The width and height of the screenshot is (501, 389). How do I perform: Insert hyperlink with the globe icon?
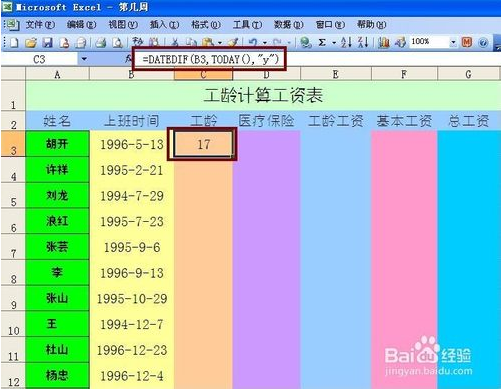305,43
